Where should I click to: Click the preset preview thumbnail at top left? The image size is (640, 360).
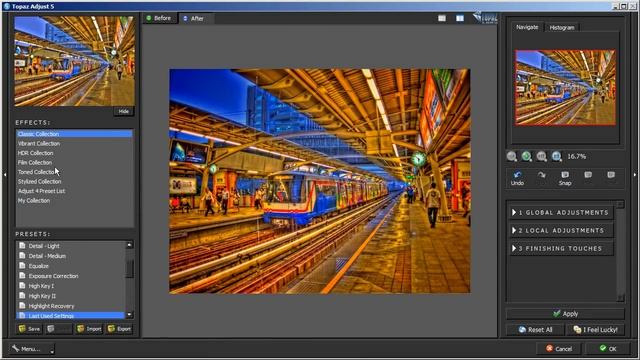74,61
